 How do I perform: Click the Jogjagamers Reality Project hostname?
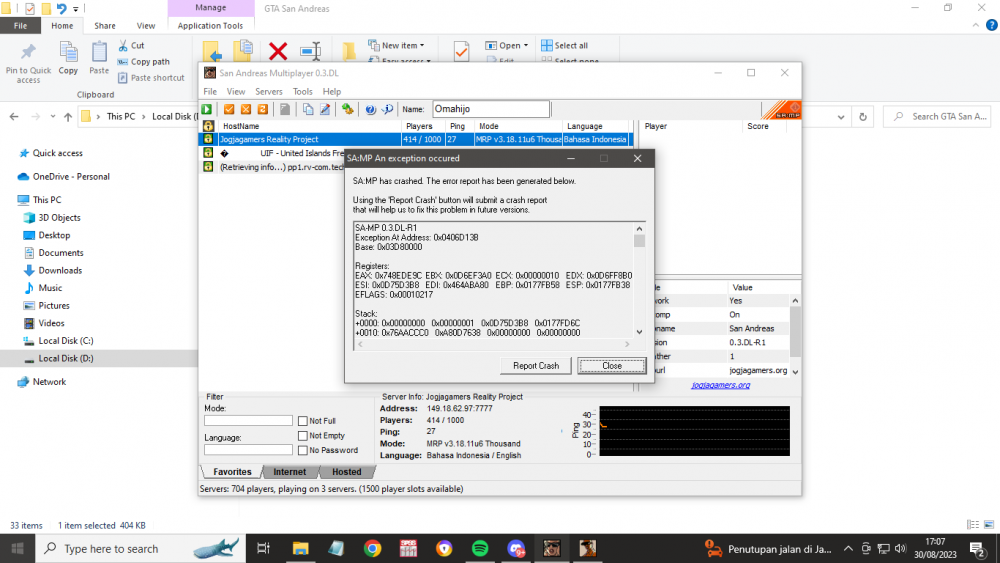coord(268,139)
